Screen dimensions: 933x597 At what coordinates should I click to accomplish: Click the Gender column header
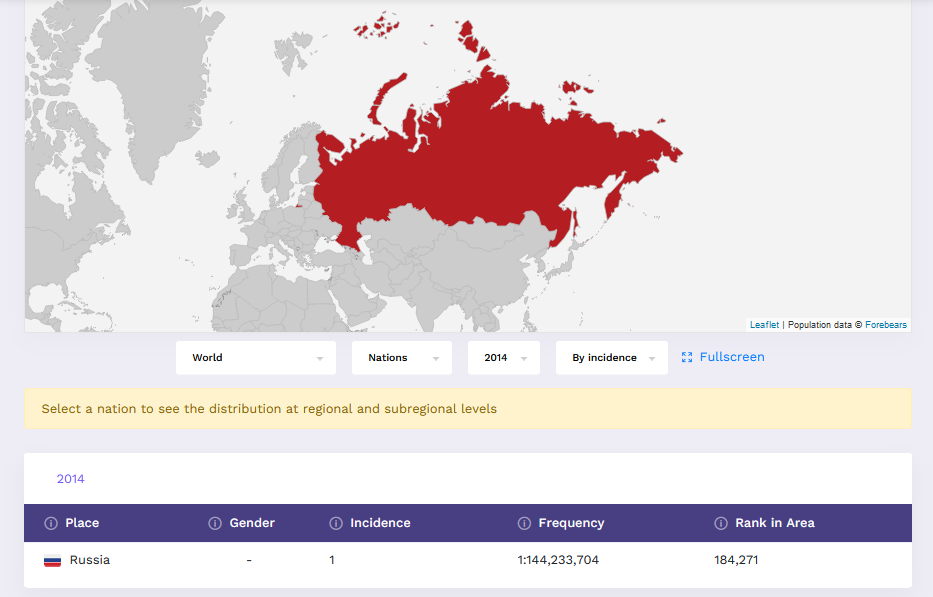point(252,523)
